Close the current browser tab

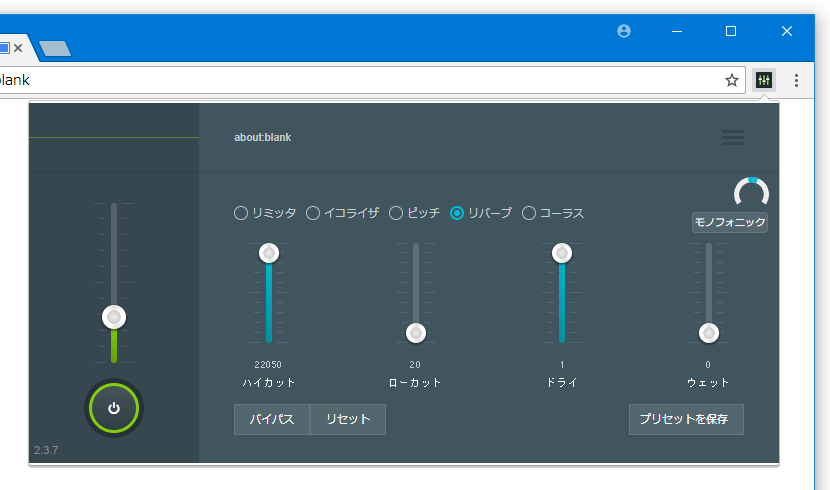[18, 48]
